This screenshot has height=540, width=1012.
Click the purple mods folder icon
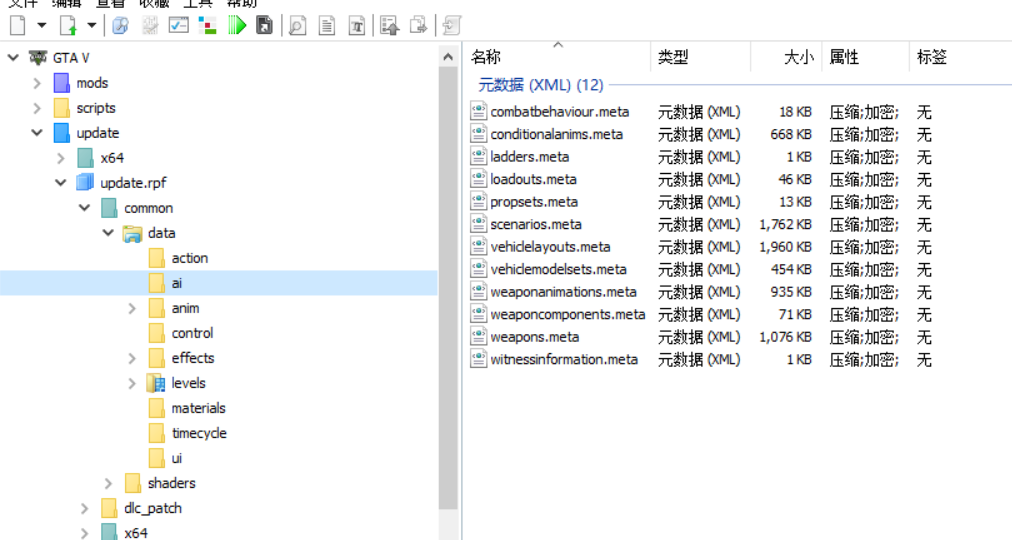(x=61, y=83)
